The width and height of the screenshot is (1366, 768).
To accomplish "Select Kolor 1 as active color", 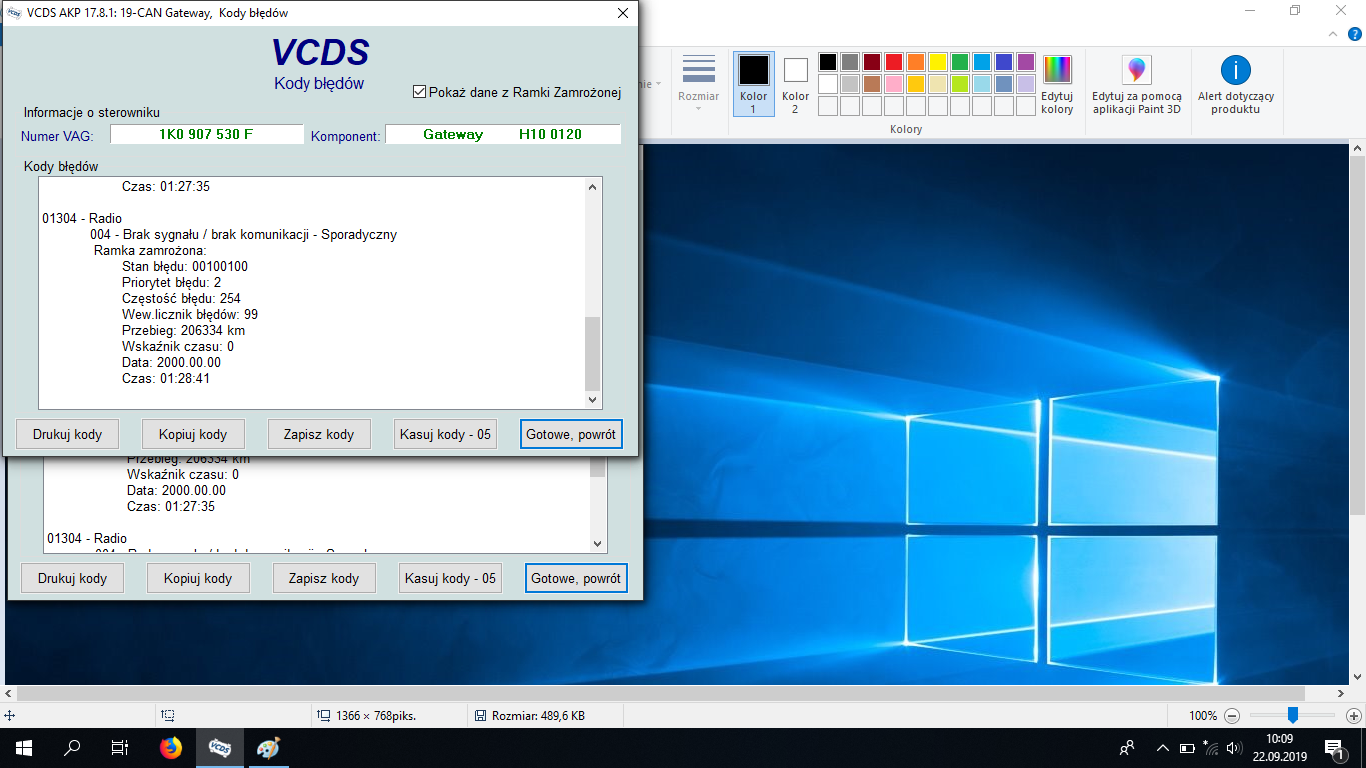I will (753, 84).
